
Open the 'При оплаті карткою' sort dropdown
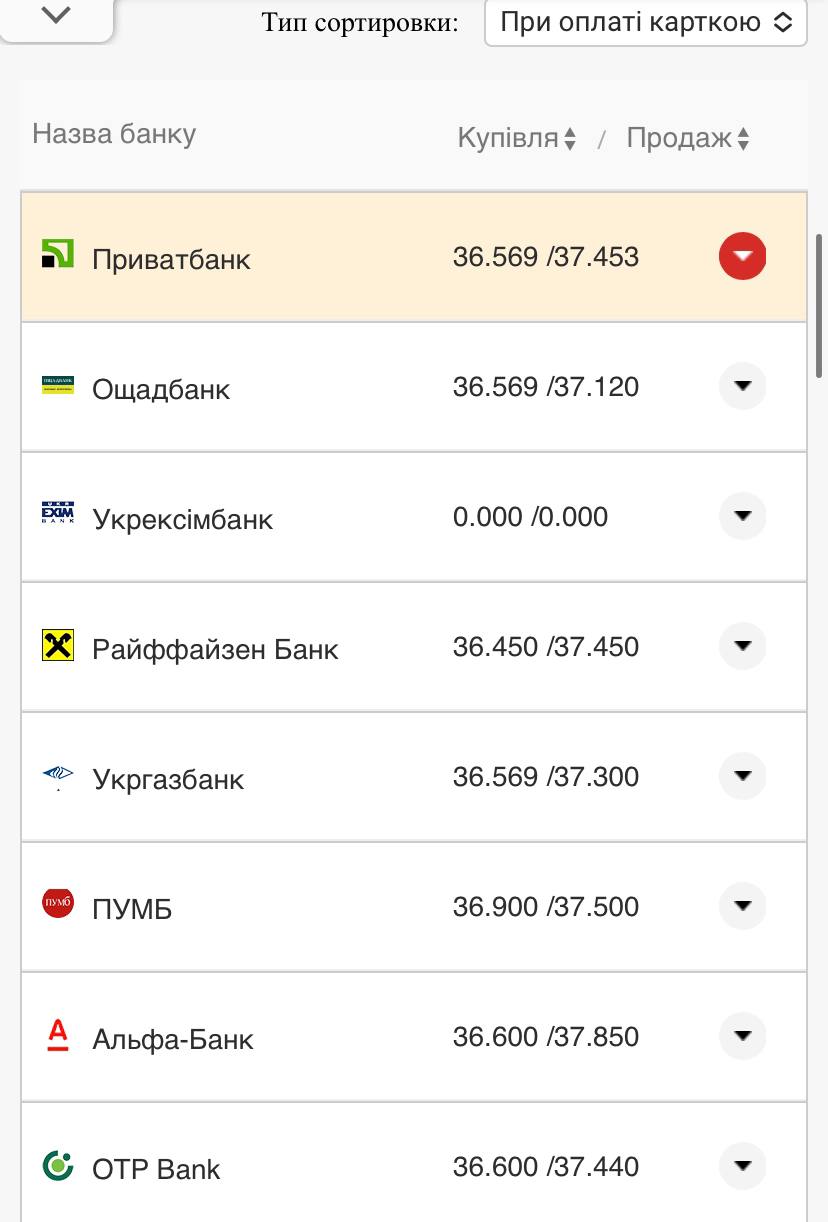pyautogui.click(x=645, y=22)
